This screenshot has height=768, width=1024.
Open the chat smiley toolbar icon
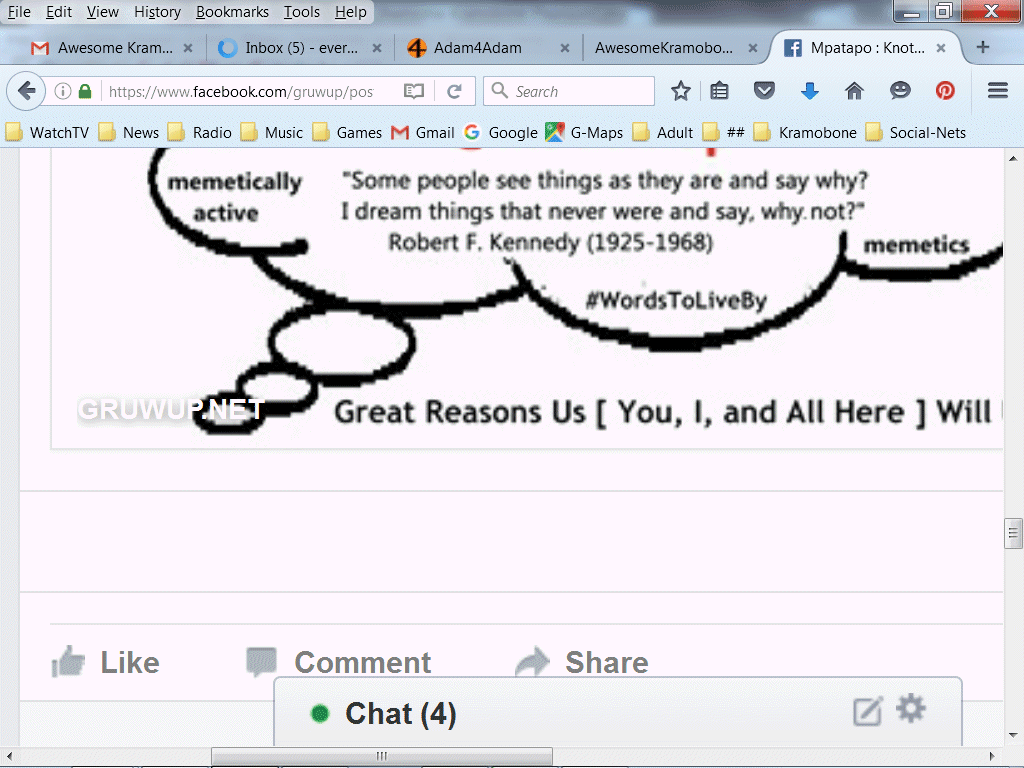(x=900, y=91)
